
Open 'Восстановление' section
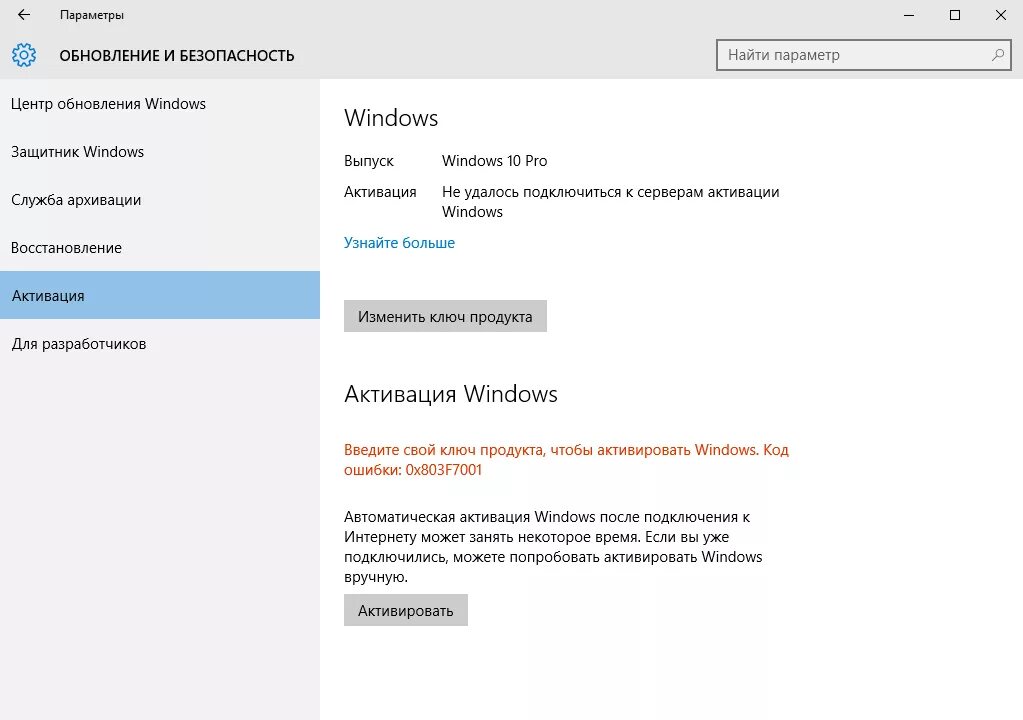tap(160, 248)
